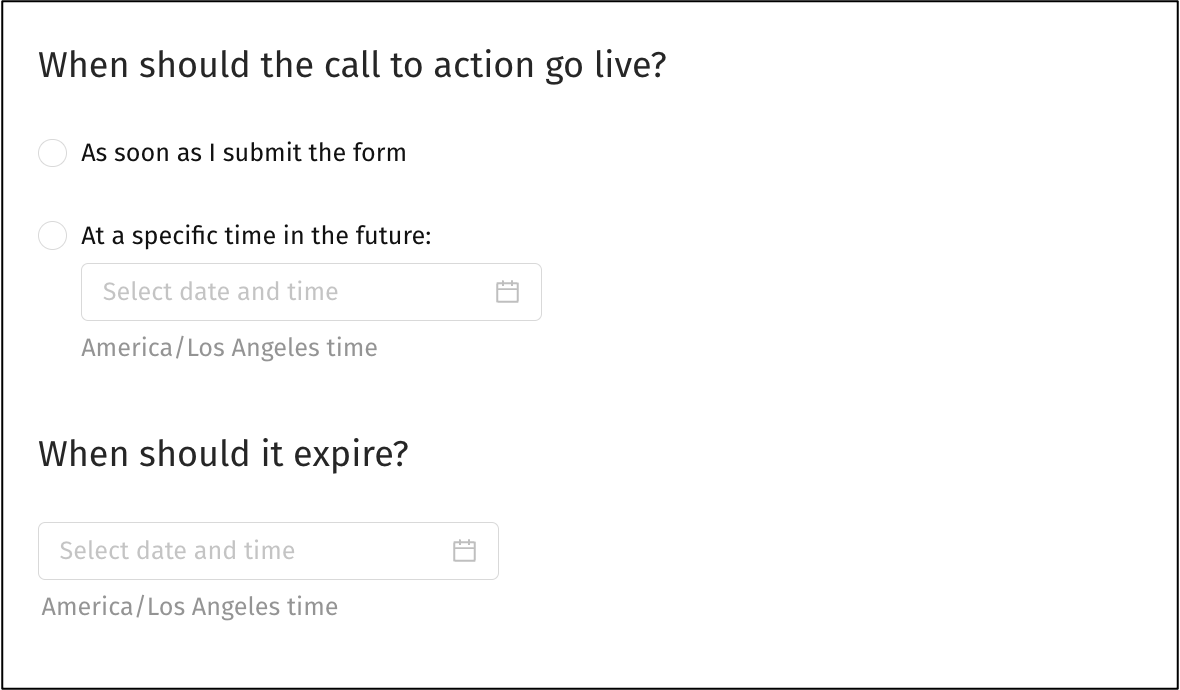
Task: Pick the scheduled future-time go-live option
Action: click(52, 236)
